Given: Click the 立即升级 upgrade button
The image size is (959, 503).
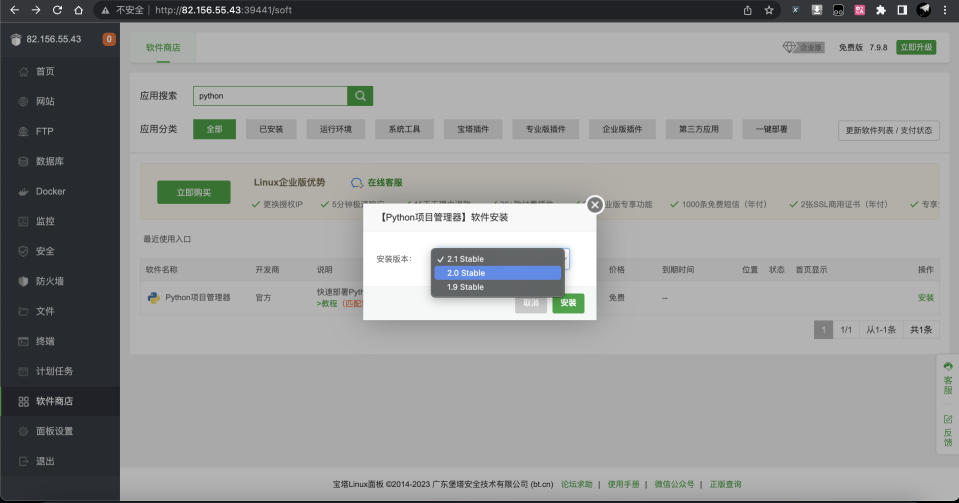Looking at the screenshot, I should [x=916, y=47].
